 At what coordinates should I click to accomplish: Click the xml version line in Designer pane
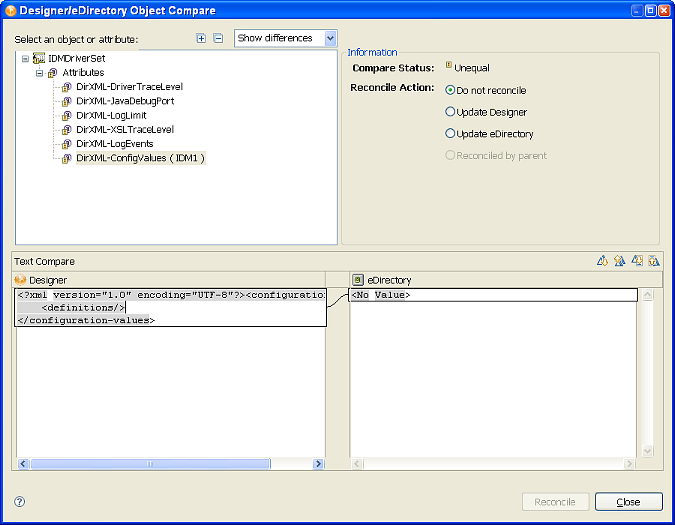point(171,295)
